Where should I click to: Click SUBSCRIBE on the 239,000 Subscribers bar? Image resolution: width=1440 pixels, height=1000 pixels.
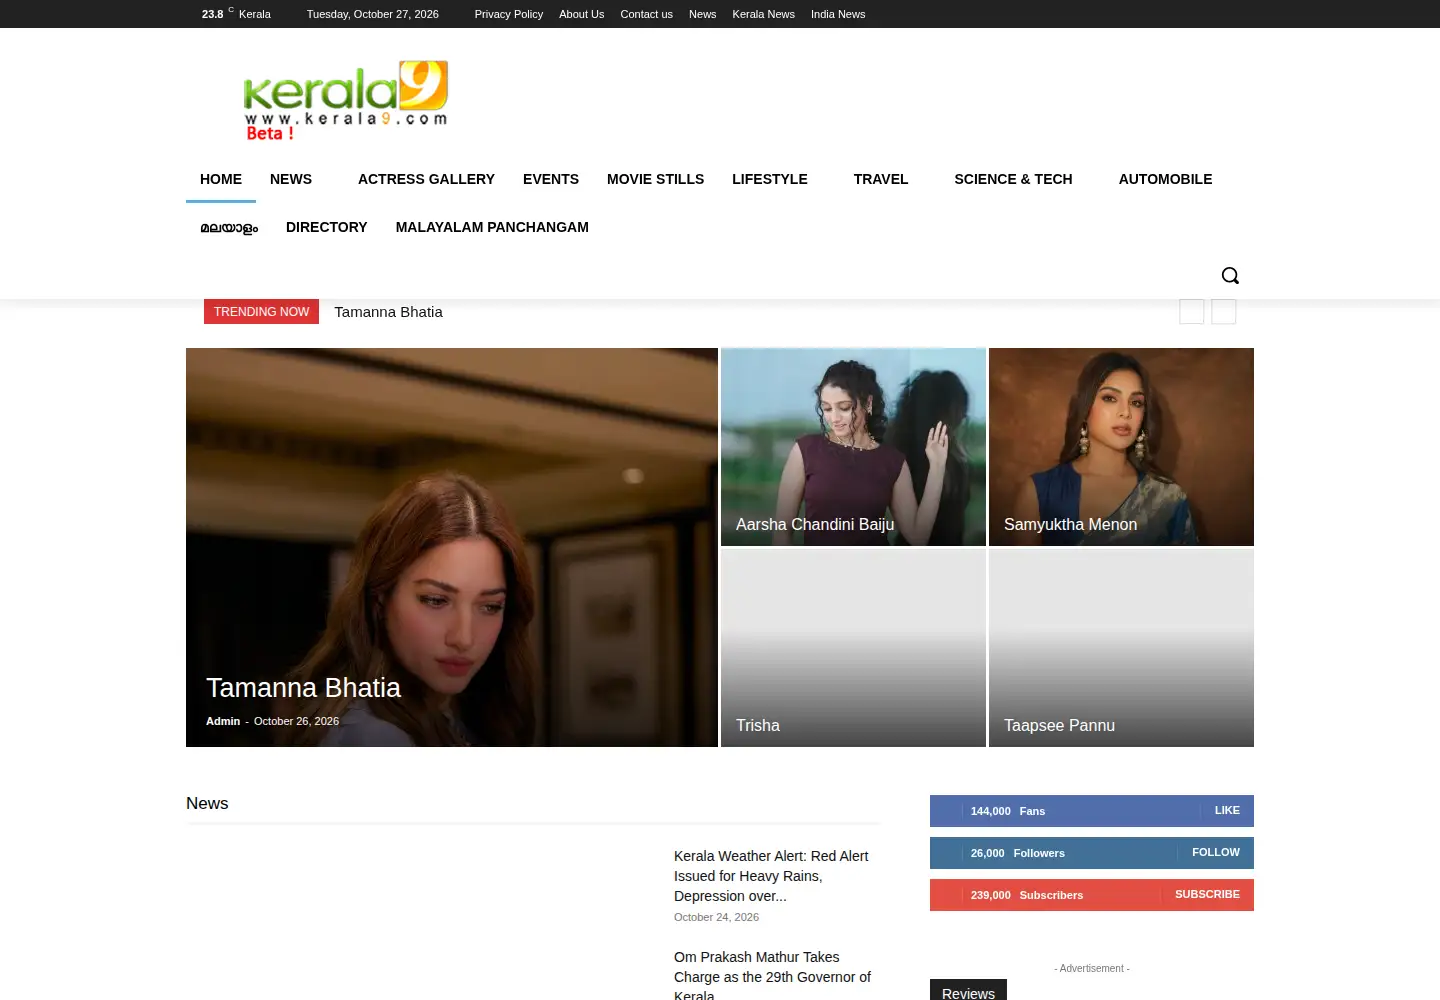click(1207, 894)
